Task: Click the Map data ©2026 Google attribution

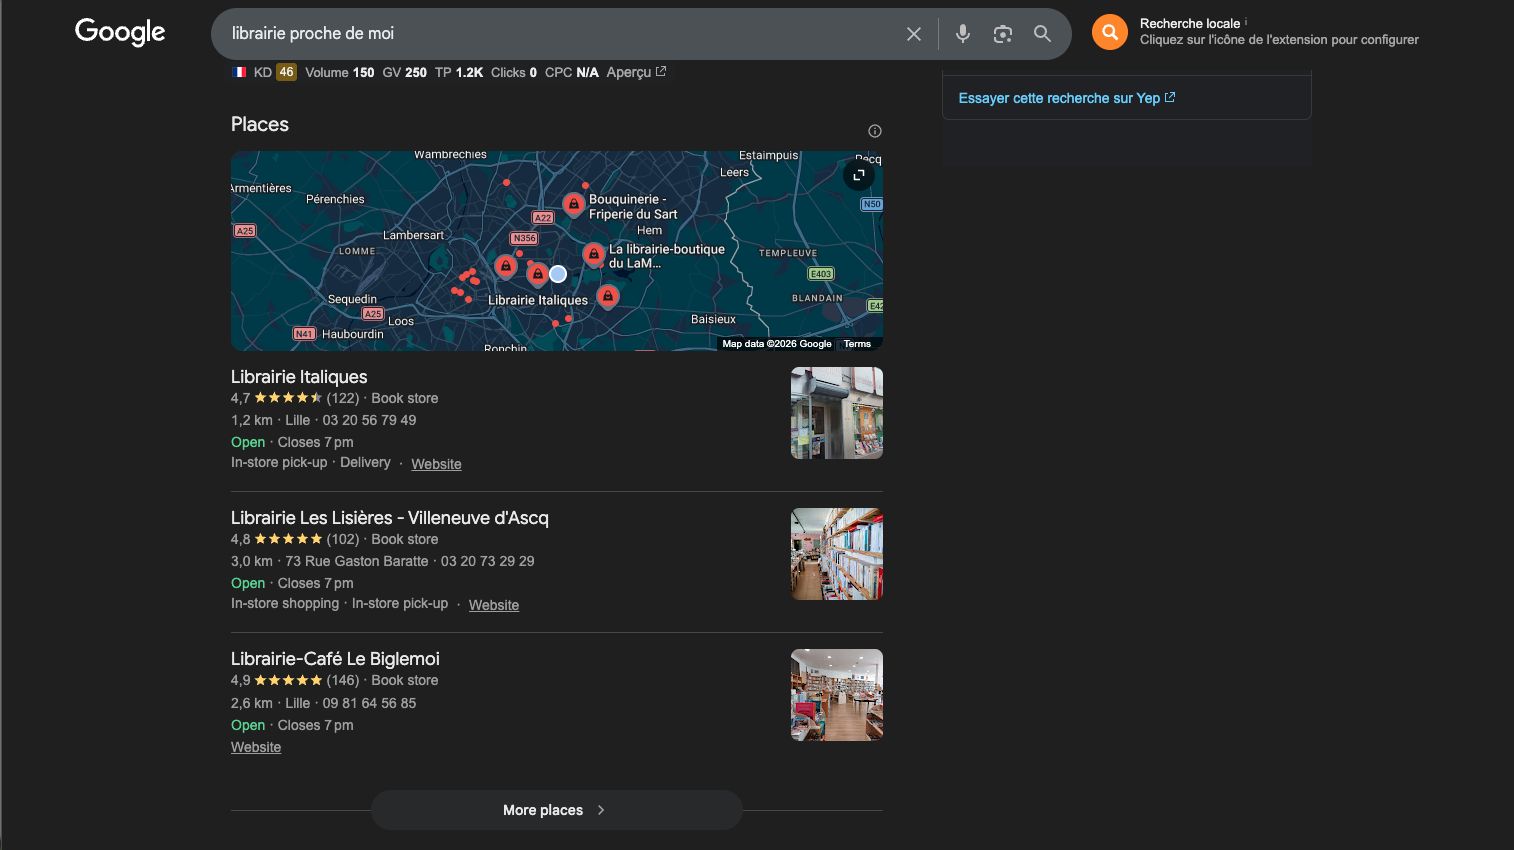Action: click(x=777, y=344)
